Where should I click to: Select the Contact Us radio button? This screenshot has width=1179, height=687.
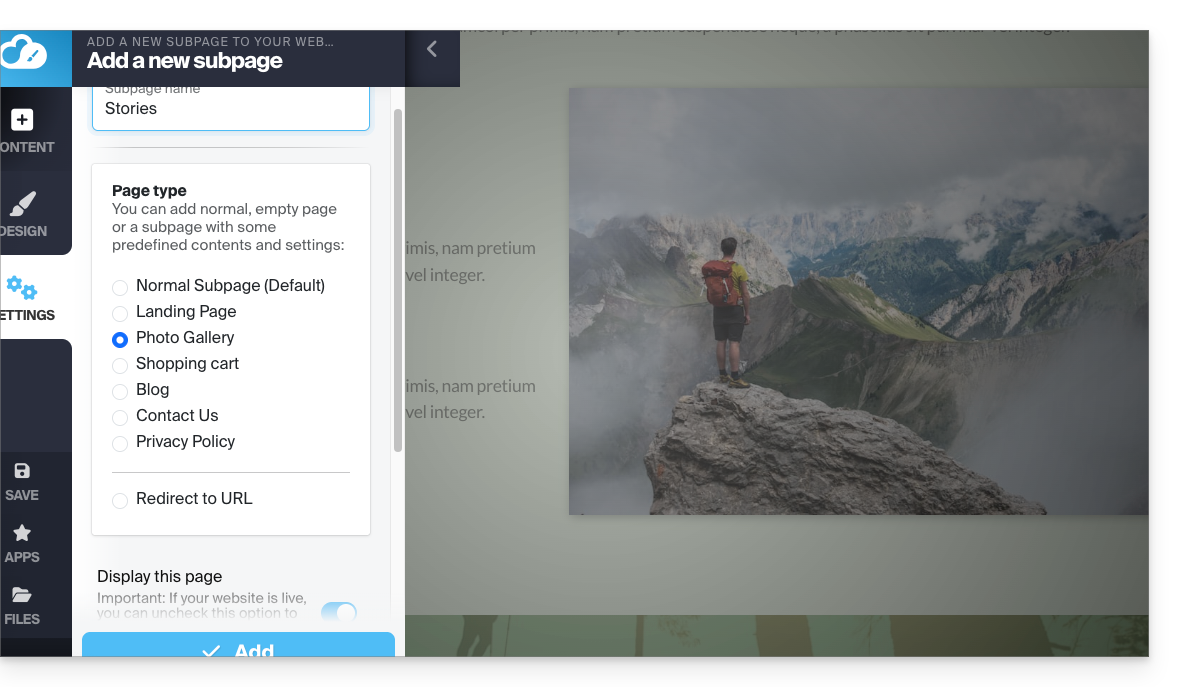(120, 417)
